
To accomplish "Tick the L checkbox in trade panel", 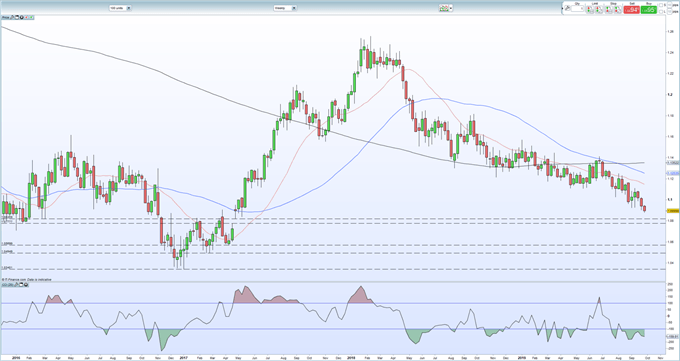I will point(660,12).
